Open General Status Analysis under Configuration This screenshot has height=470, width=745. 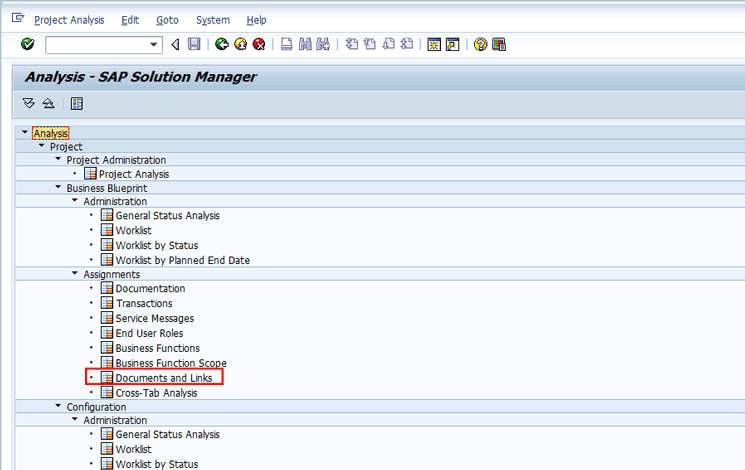coord(167,434)
